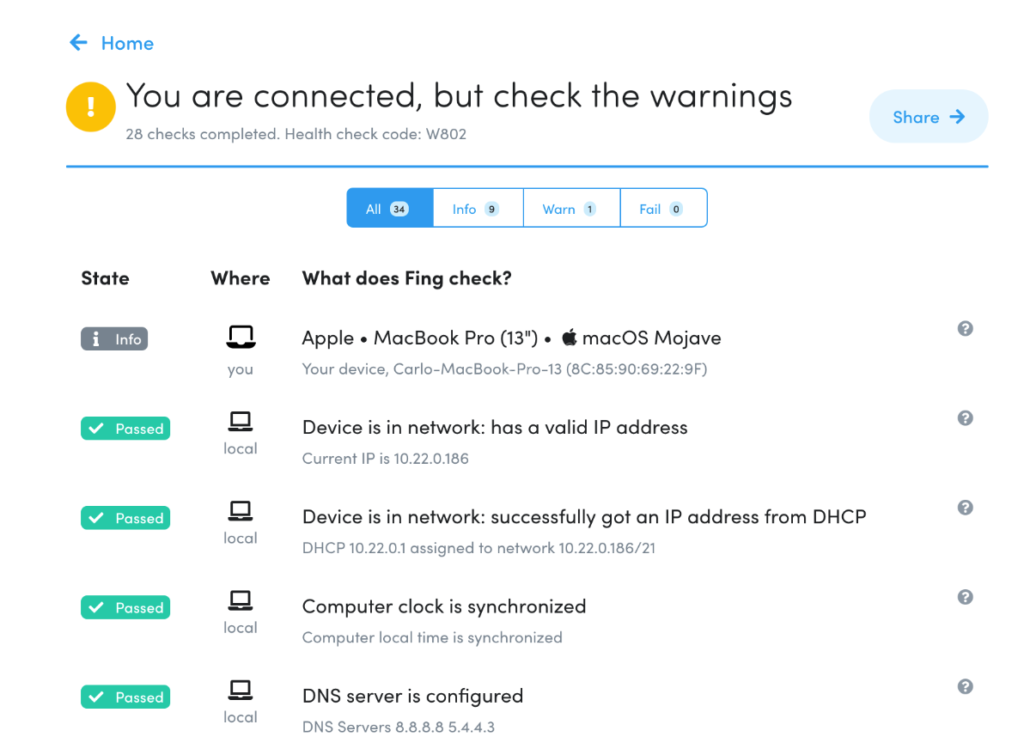
Task: Click the Apple logo before macOS Mojave
Action: click(570, 337)
